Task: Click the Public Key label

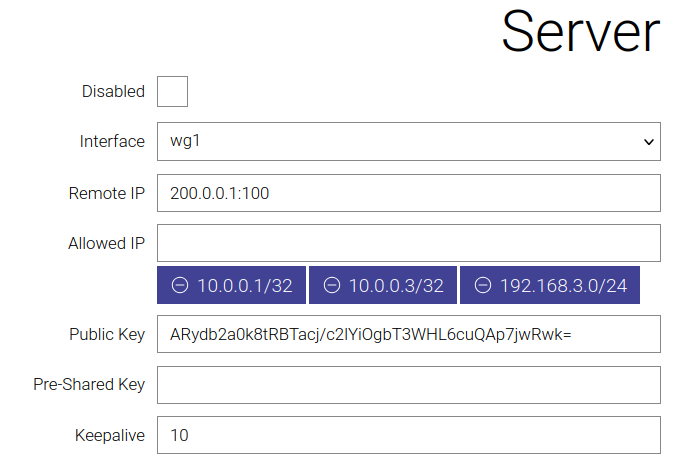Action: [107, 334]
